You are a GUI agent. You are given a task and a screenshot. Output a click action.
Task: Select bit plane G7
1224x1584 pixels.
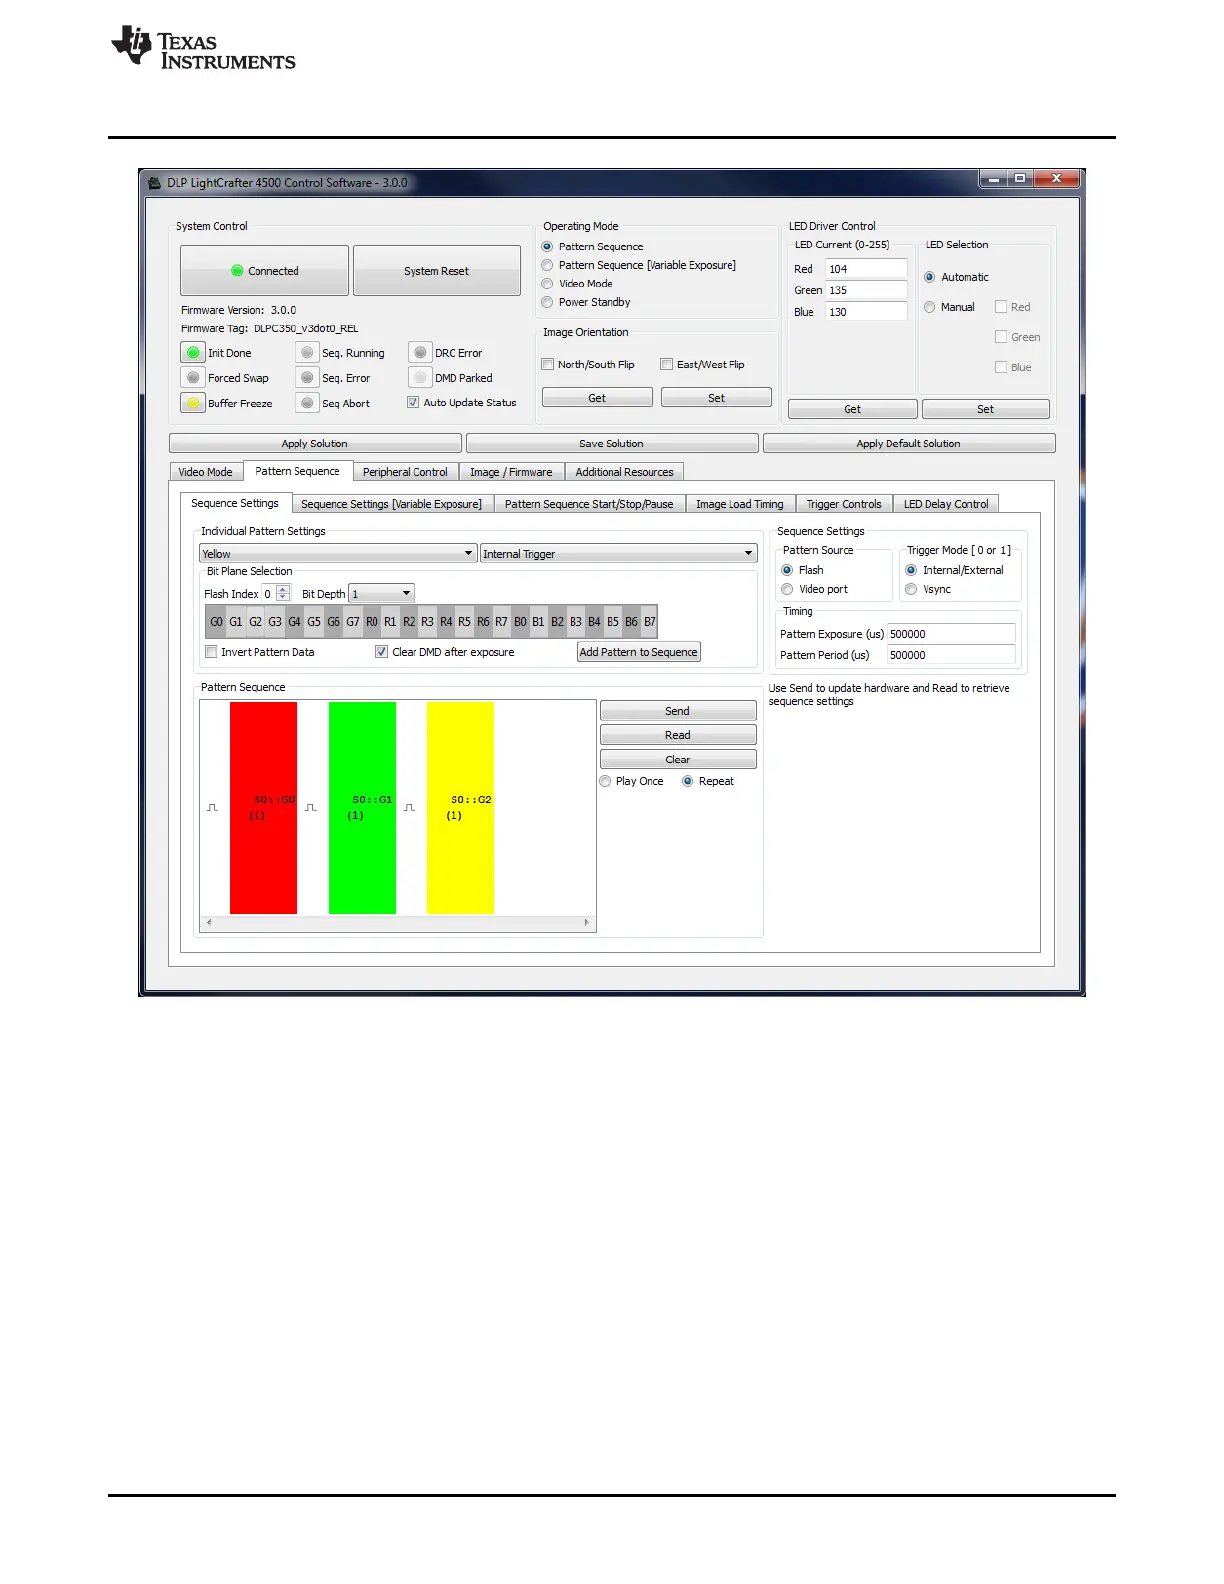(353, 622)
